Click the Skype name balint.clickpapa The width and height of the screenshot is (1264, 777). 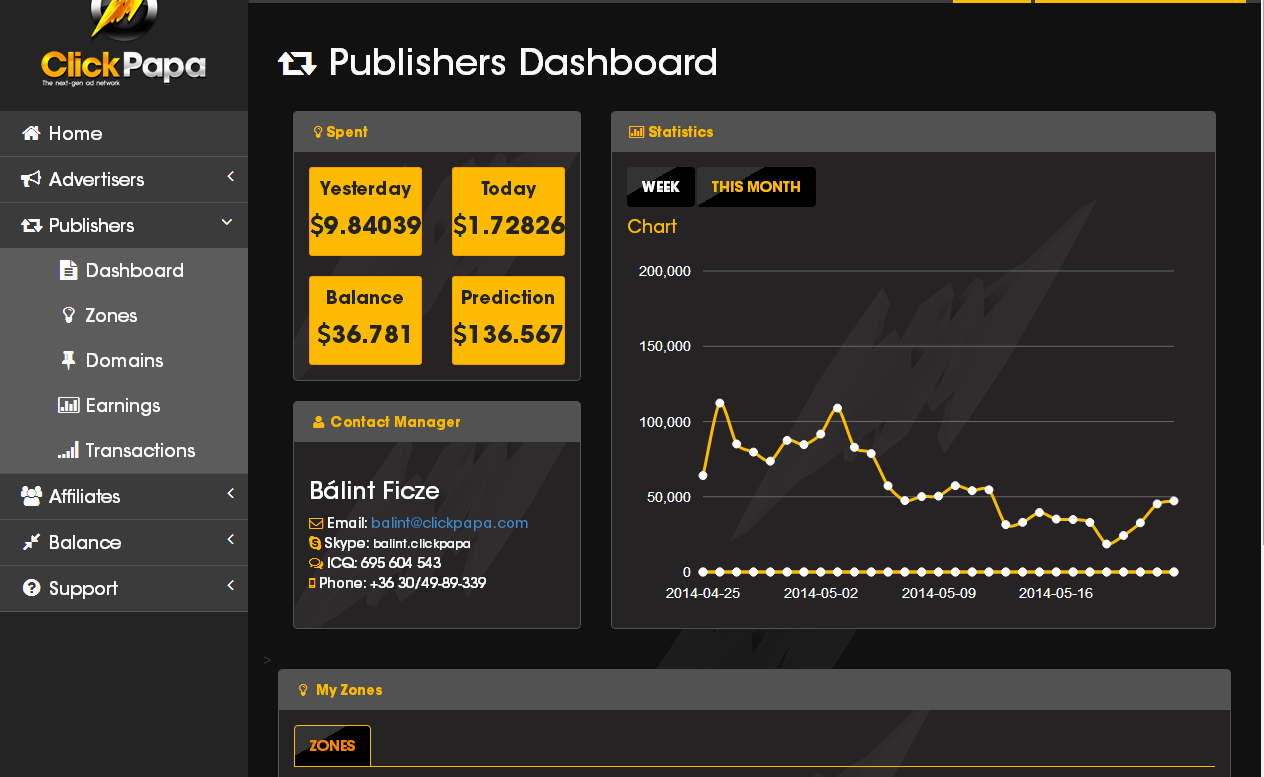tap(422, 544)
